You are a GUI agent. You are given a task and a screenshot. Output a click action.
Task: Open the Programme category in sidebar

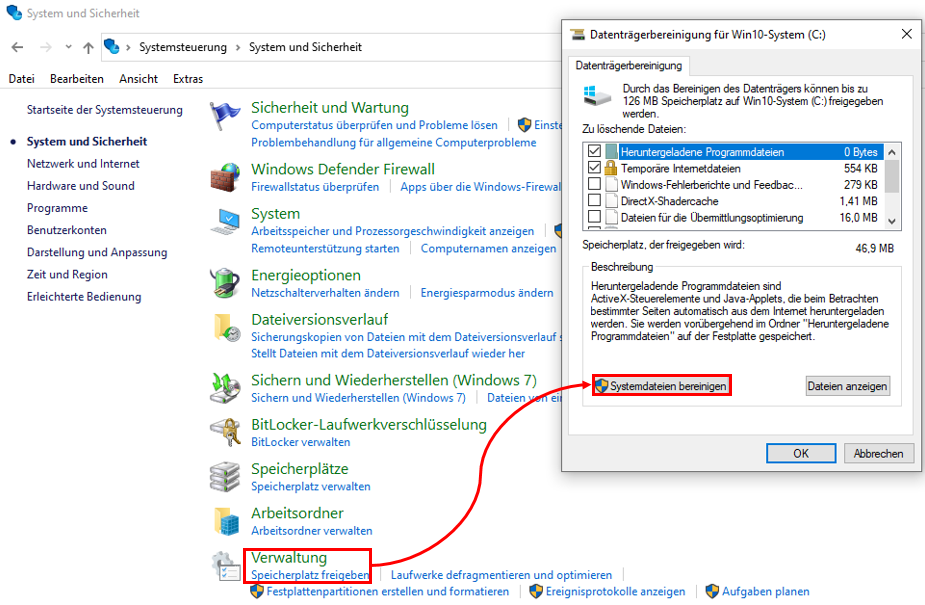[x=57, y=208]
